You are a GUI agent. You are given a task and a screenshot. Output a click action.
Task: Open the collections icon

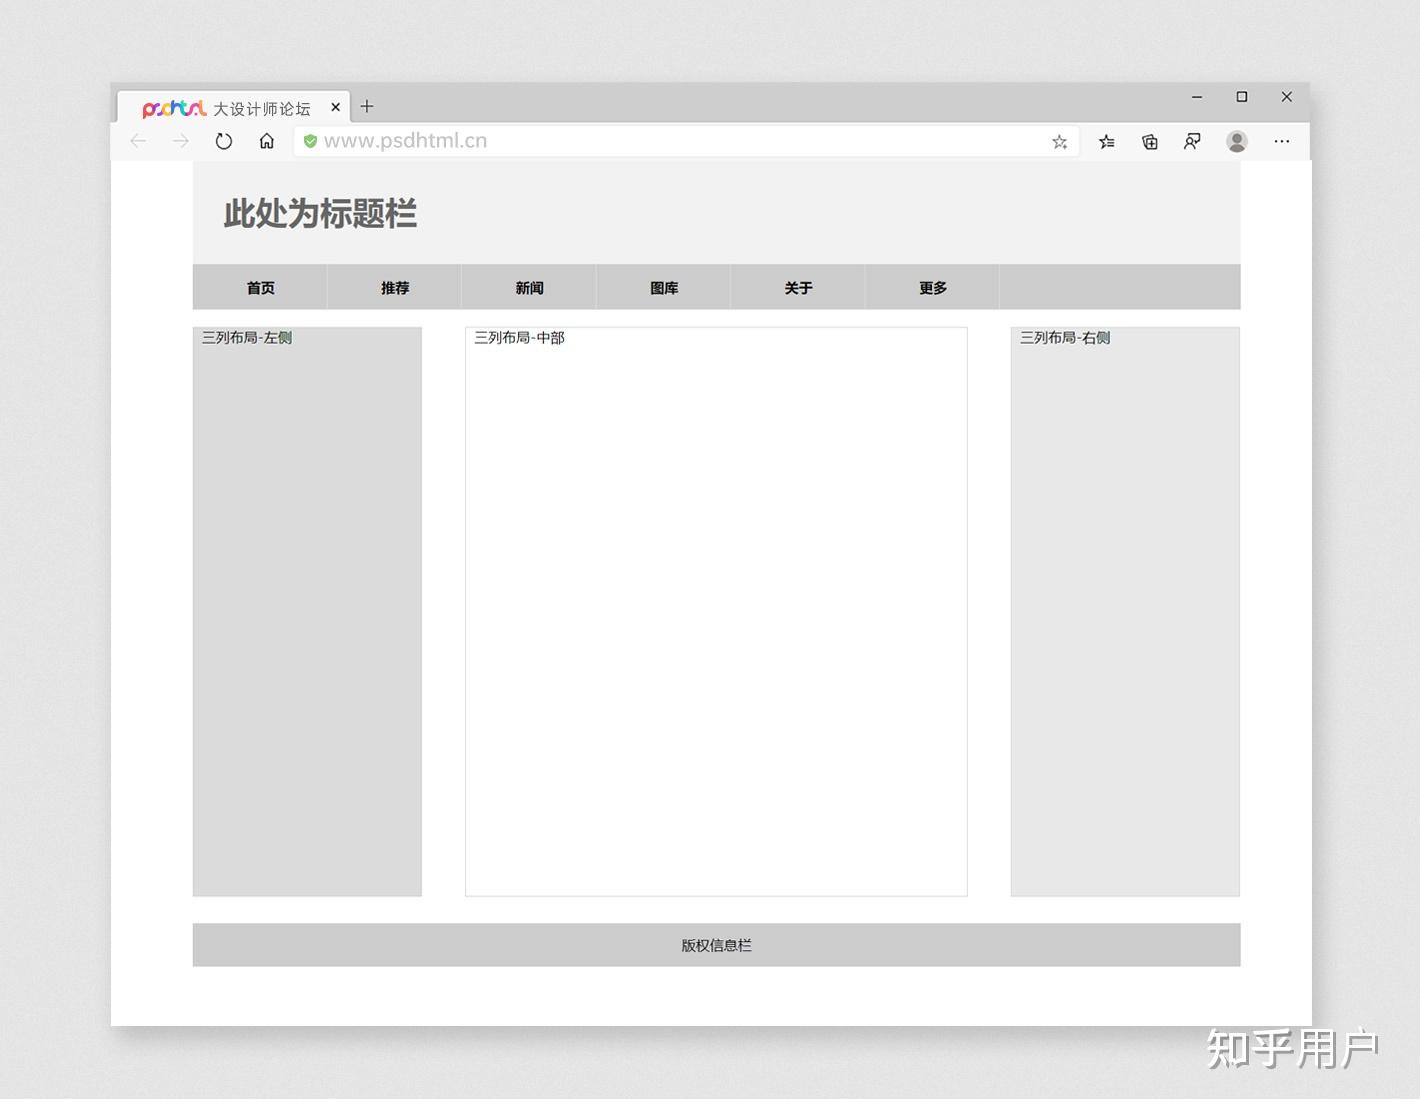pyautogui.click(x=1150, y=142)
